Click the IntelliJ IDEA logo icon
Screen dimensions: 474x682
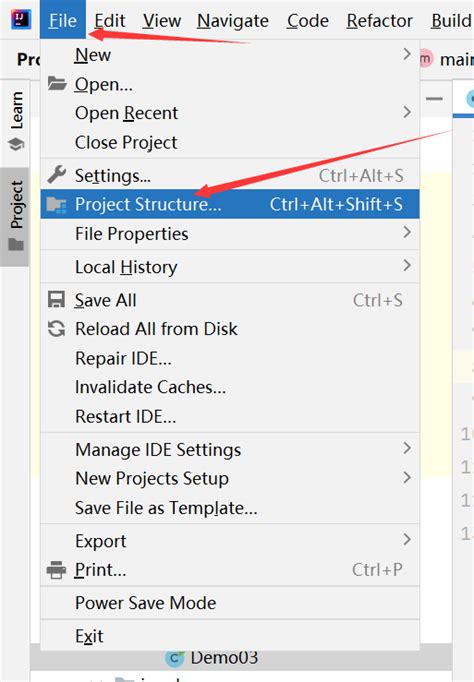pos(20,19)
